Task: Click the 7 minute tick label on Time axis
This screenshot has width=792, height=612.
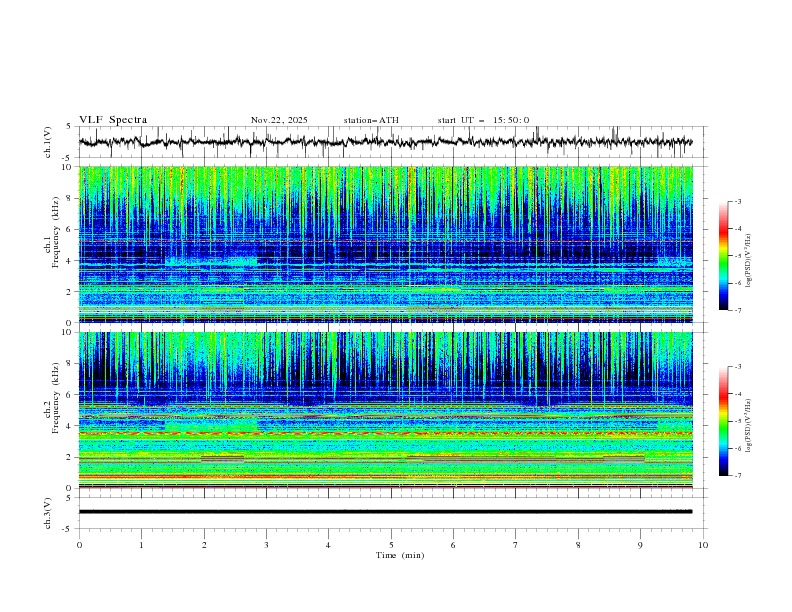Action: click(516, 545)
